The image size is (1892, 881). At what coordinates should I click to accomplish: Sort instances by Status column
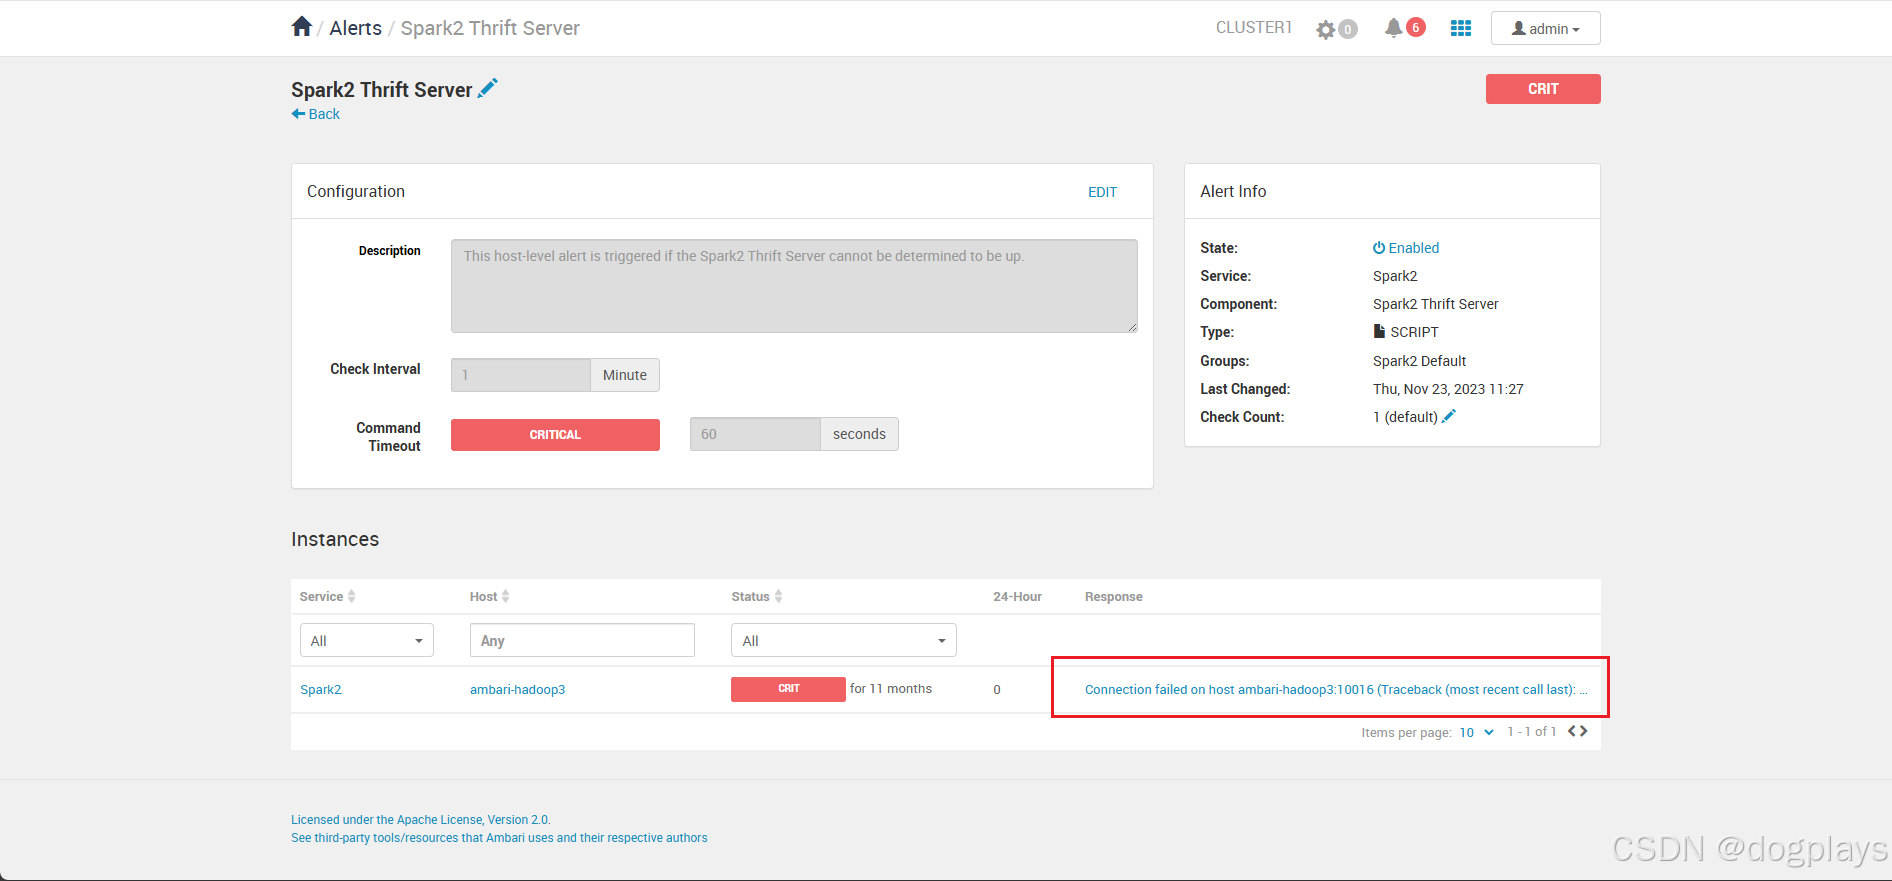pos(756,596)
